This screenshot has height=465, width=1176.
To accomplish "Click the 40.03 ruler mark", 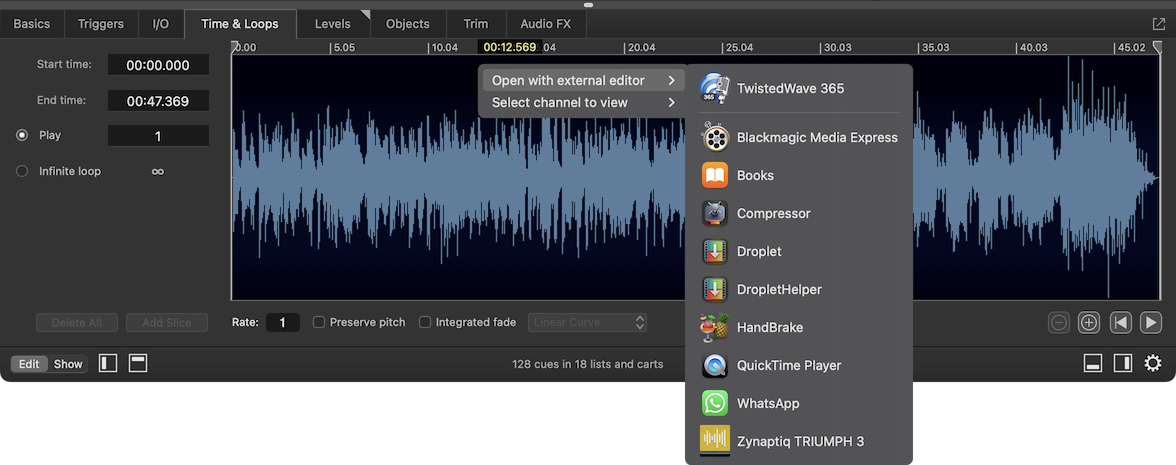I will pos(1032,47).
